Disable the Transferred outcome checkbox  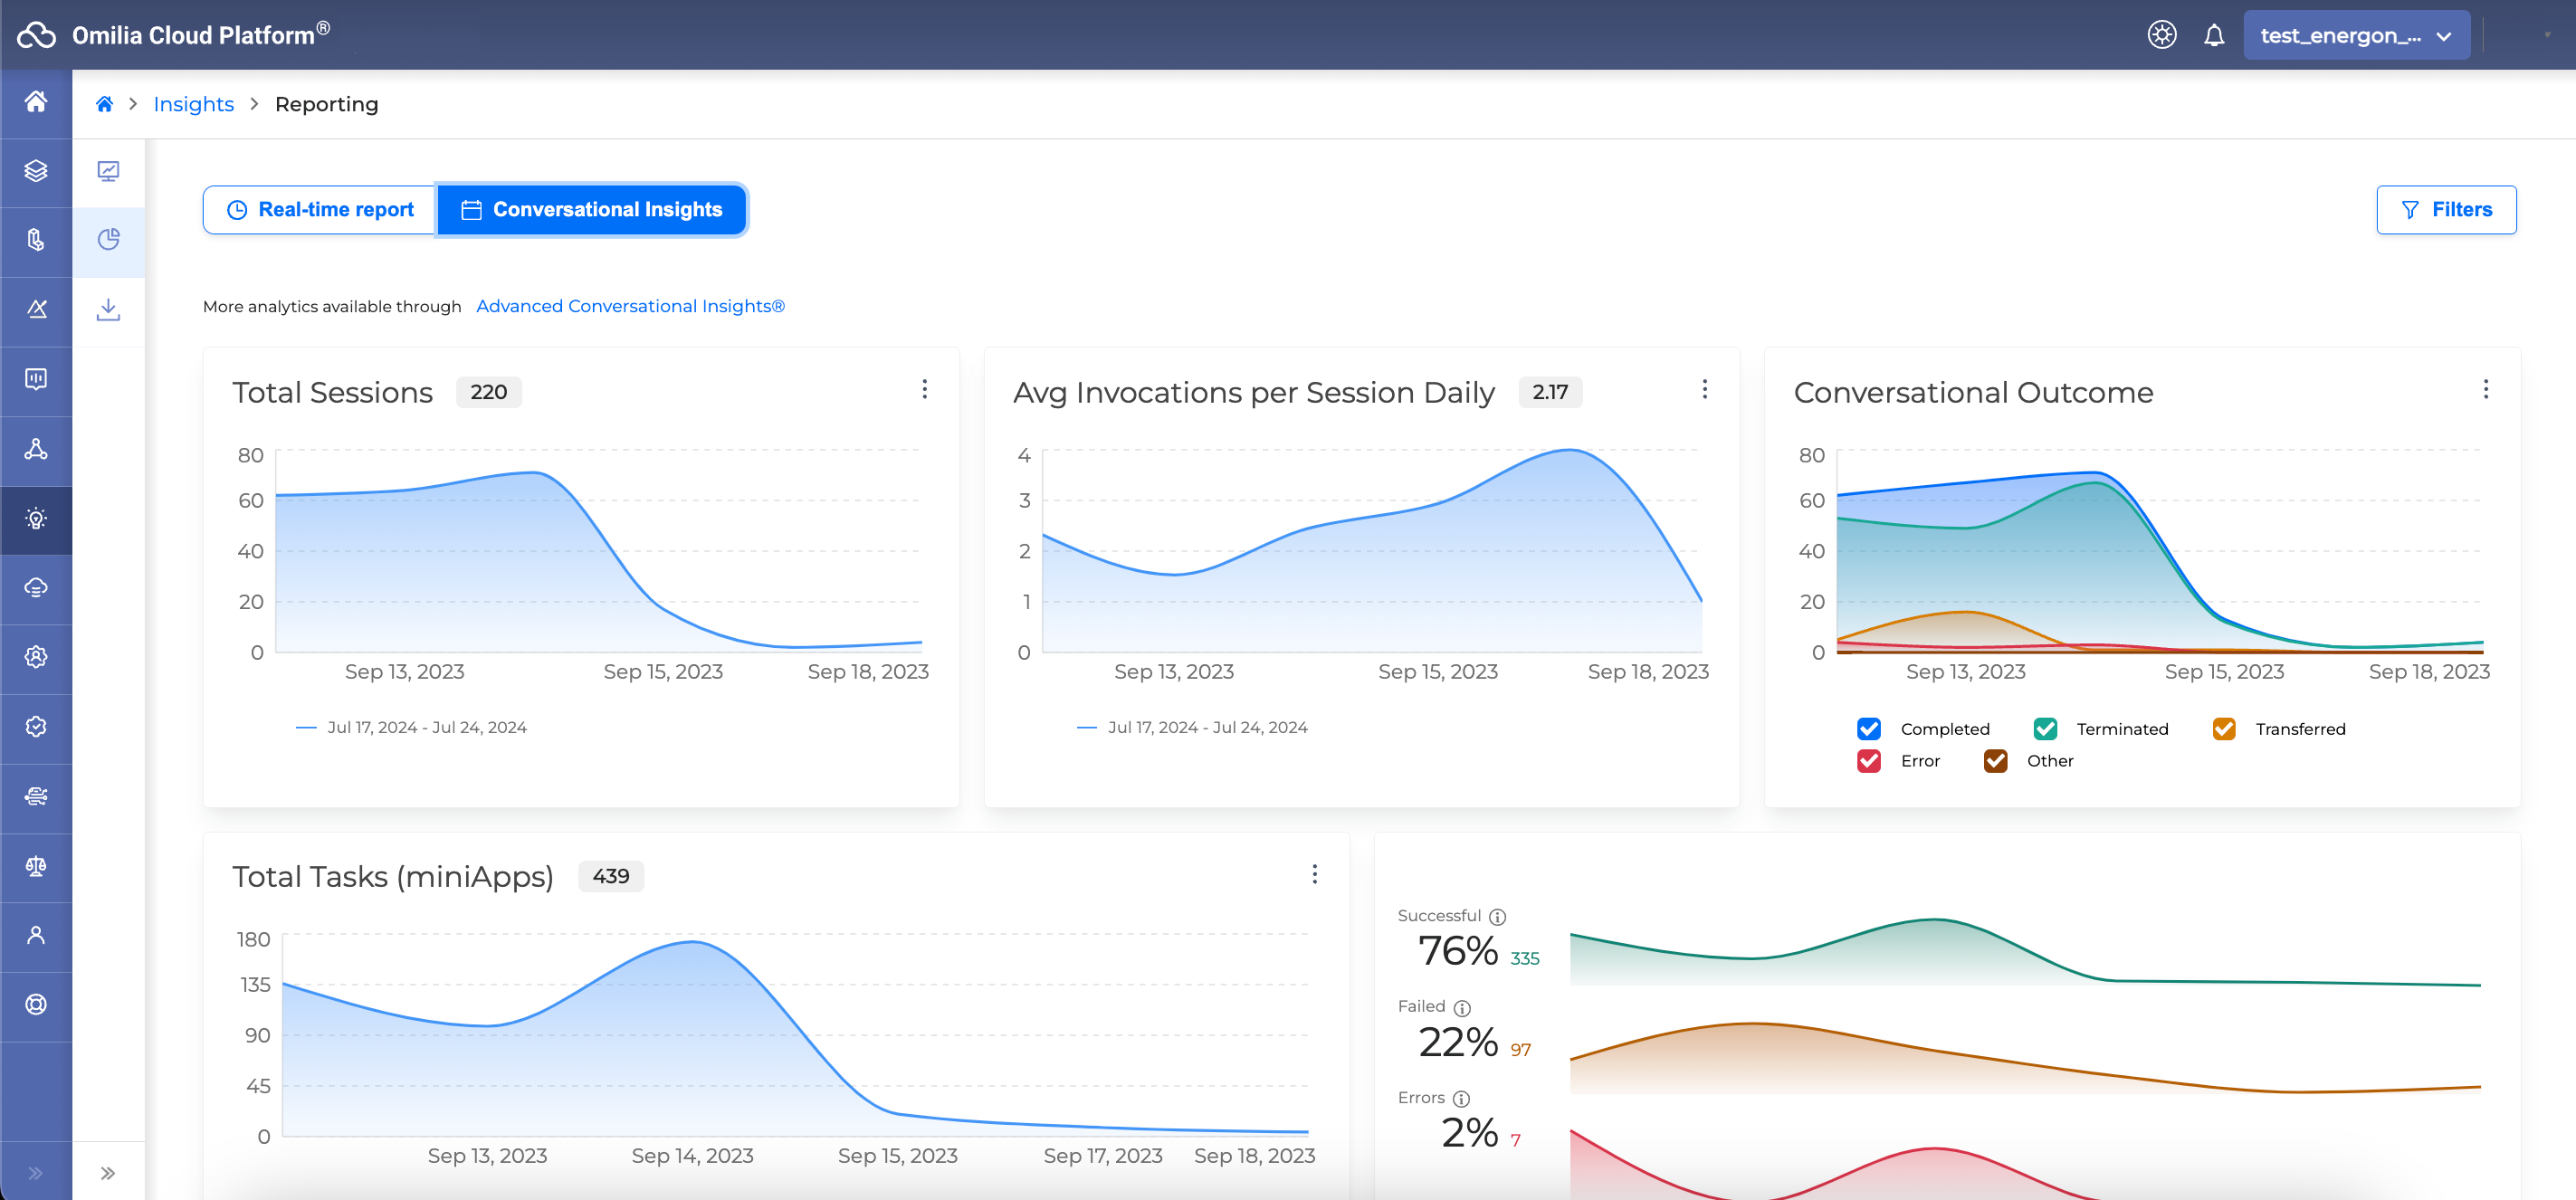2223,729
